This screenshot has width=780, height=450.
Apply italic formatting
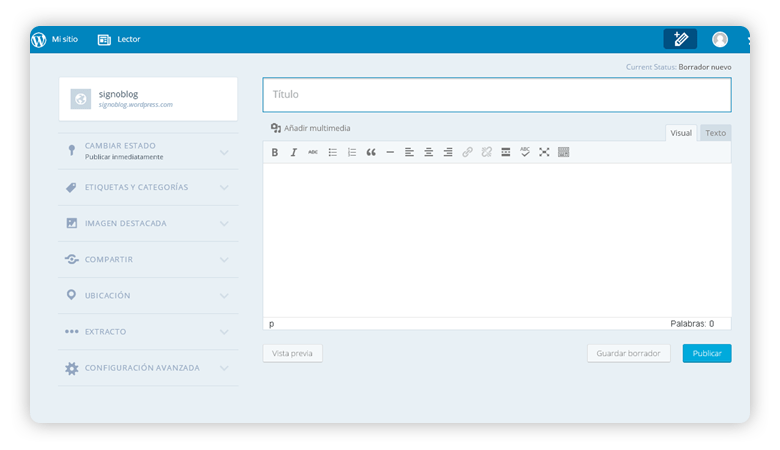(x=293, y=152)
